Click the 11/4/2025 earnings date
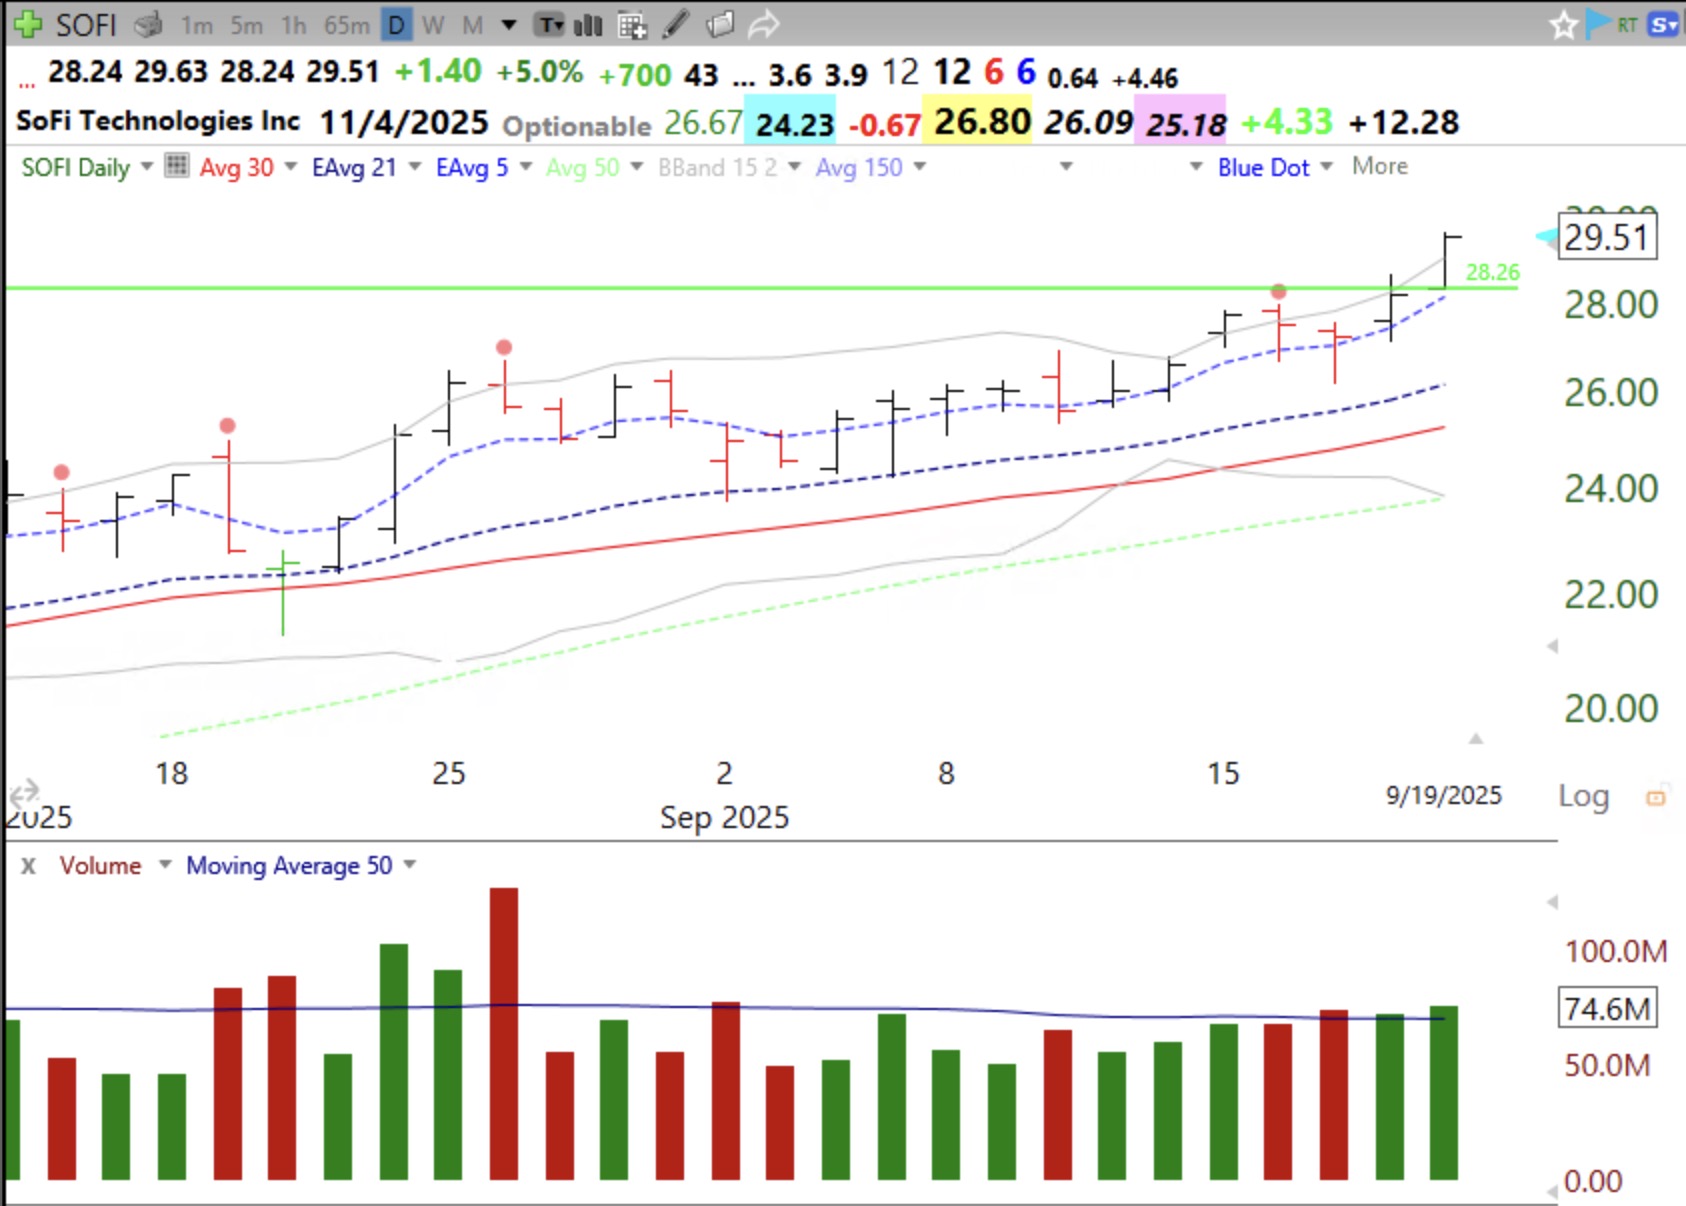1686x1206 pixels. 404,123
